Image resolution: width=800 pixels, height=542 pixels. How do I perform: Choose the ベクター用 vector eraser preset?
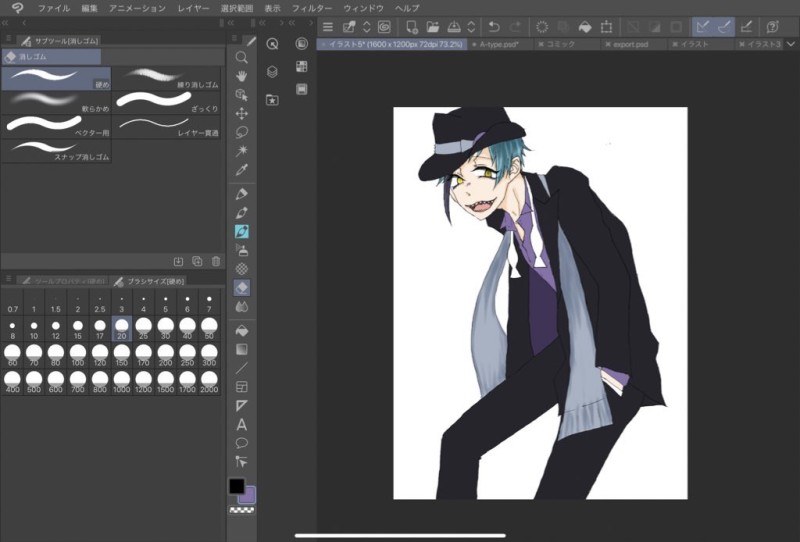click(x=56, y=126)
